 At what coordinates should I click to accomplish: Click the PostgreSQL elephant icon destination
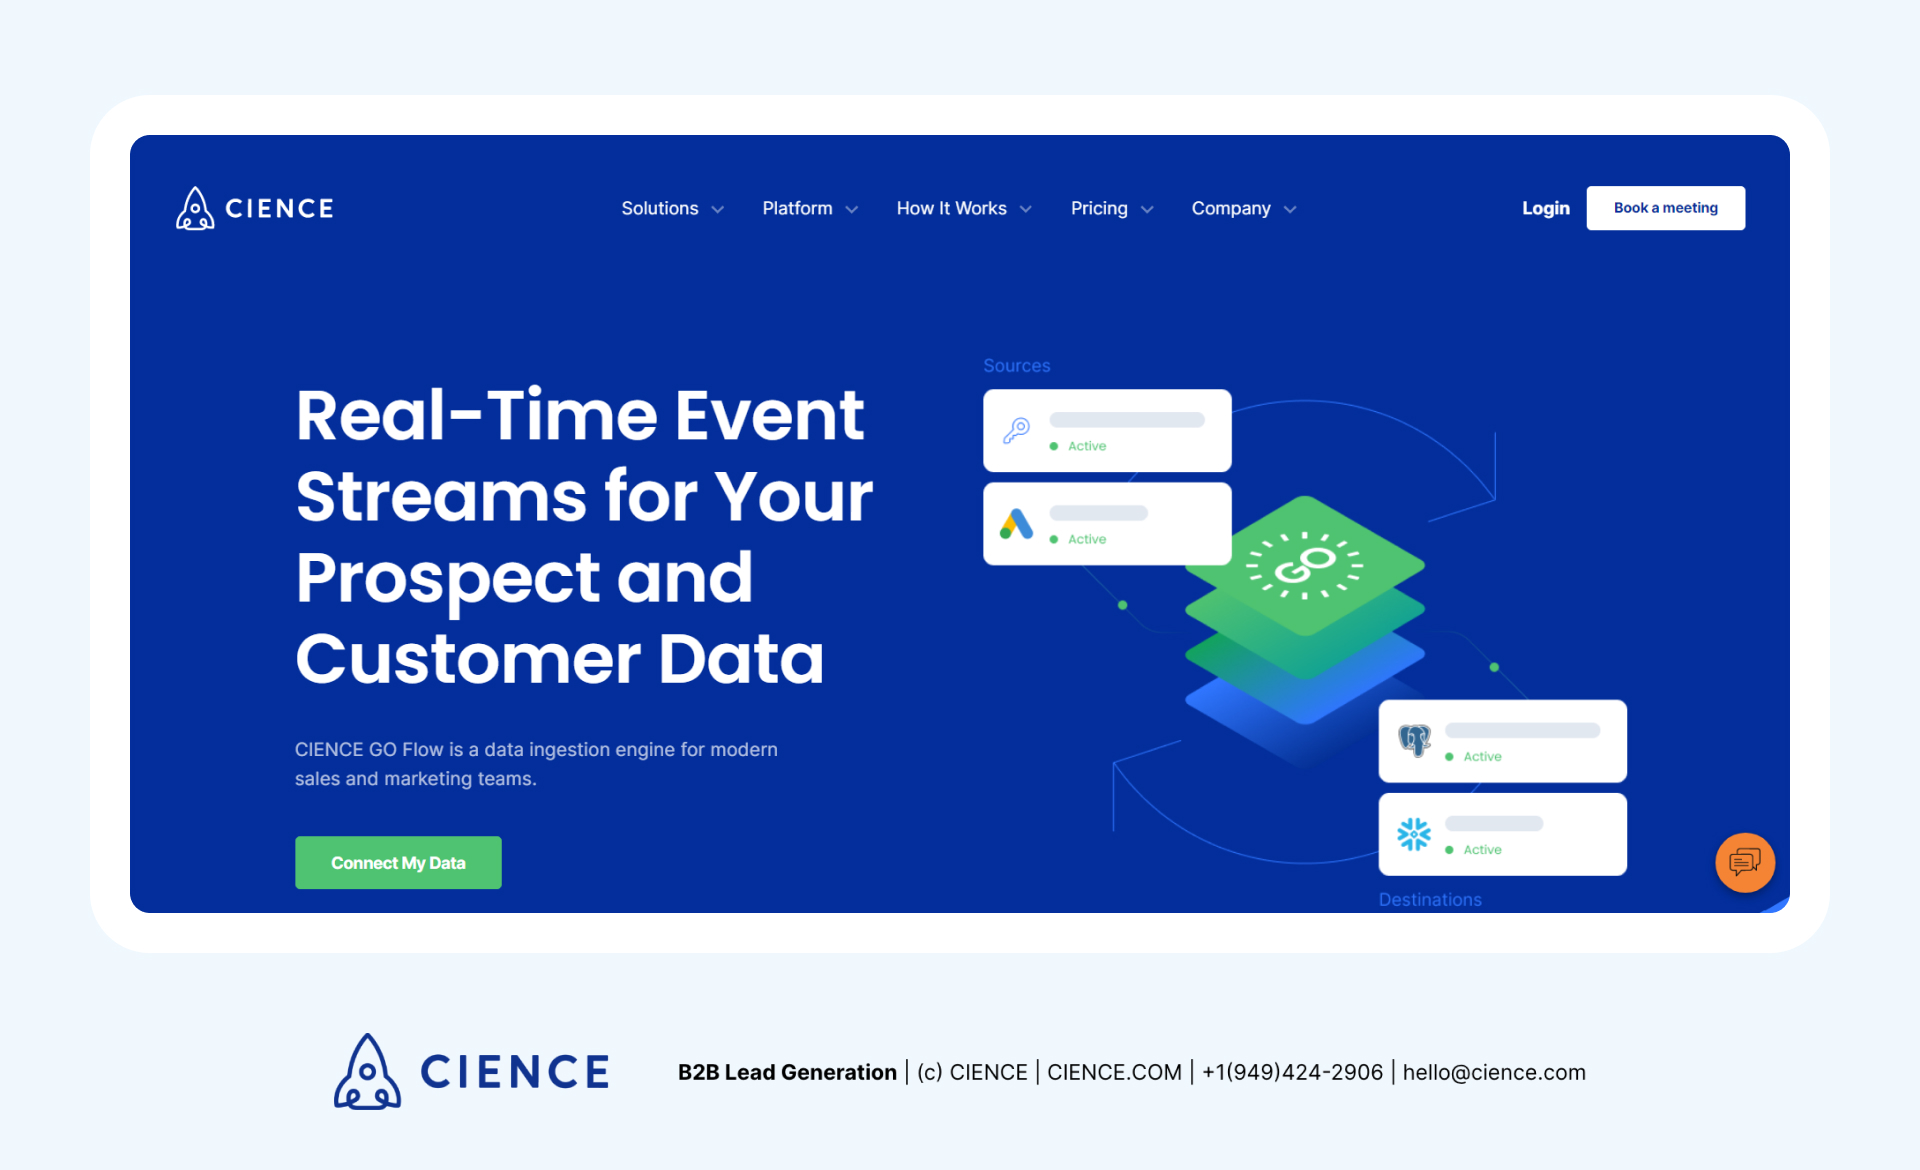(1414, 741)
